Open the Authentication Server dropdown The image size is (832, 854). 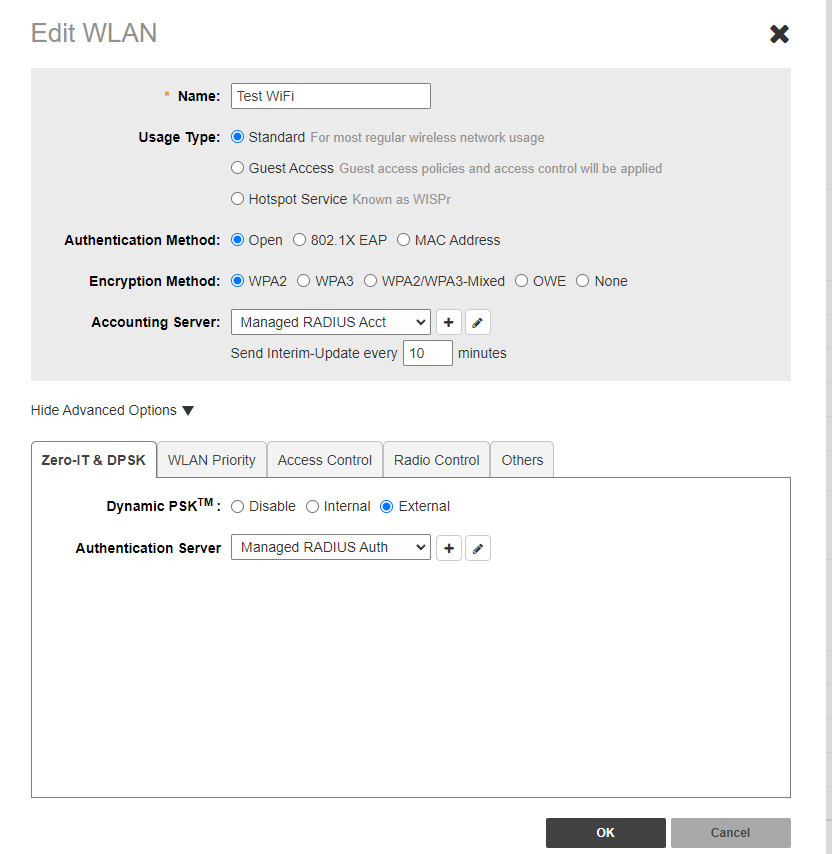[x=331, y=547]
